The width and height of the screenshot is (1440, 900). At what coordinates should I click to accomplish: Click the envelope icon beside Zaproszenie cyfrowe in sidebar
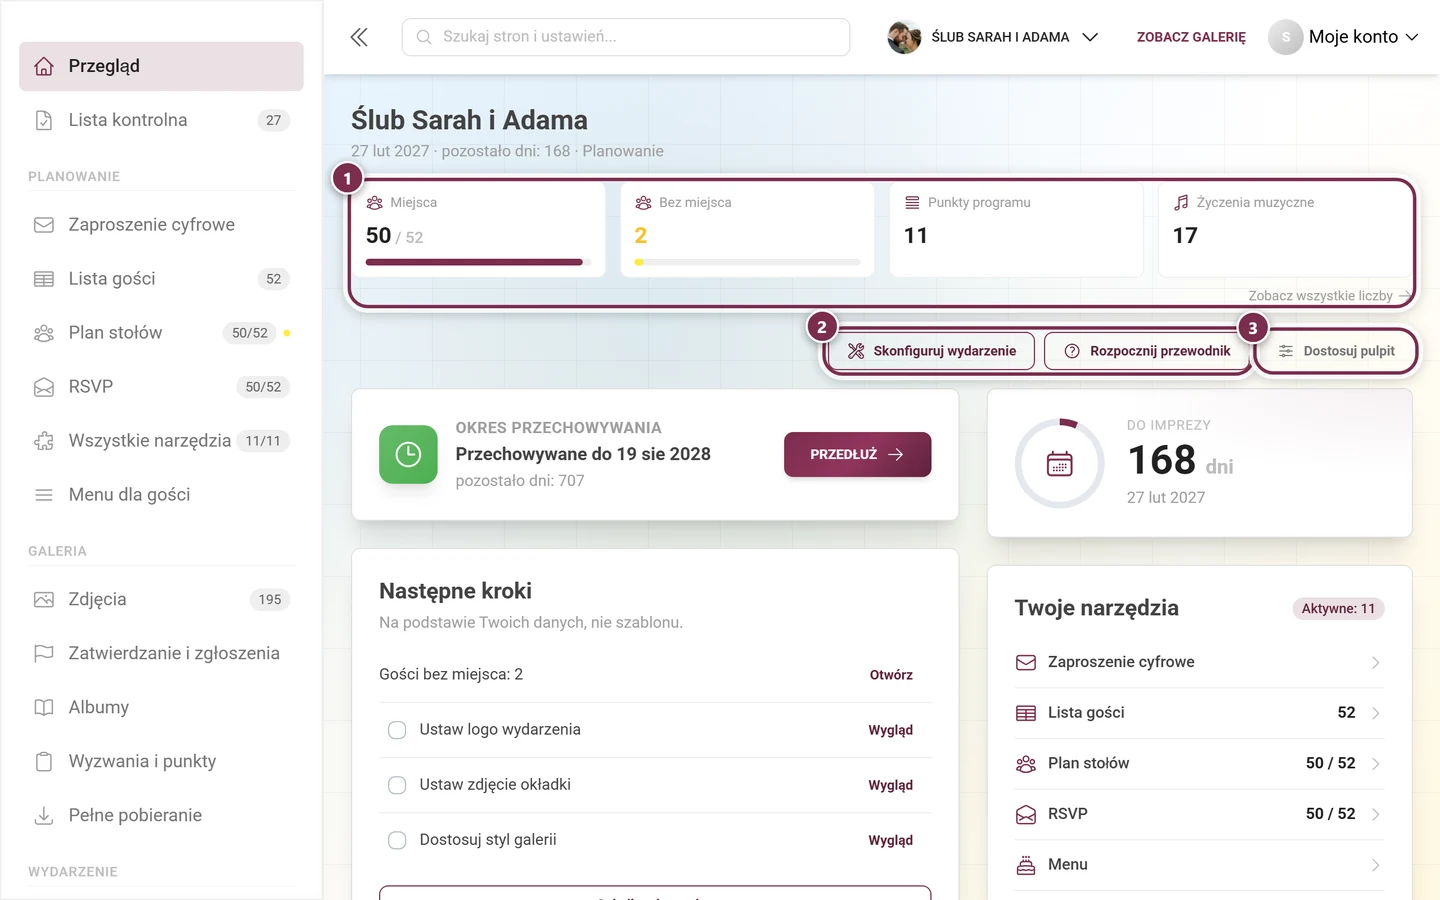(44, 225)
